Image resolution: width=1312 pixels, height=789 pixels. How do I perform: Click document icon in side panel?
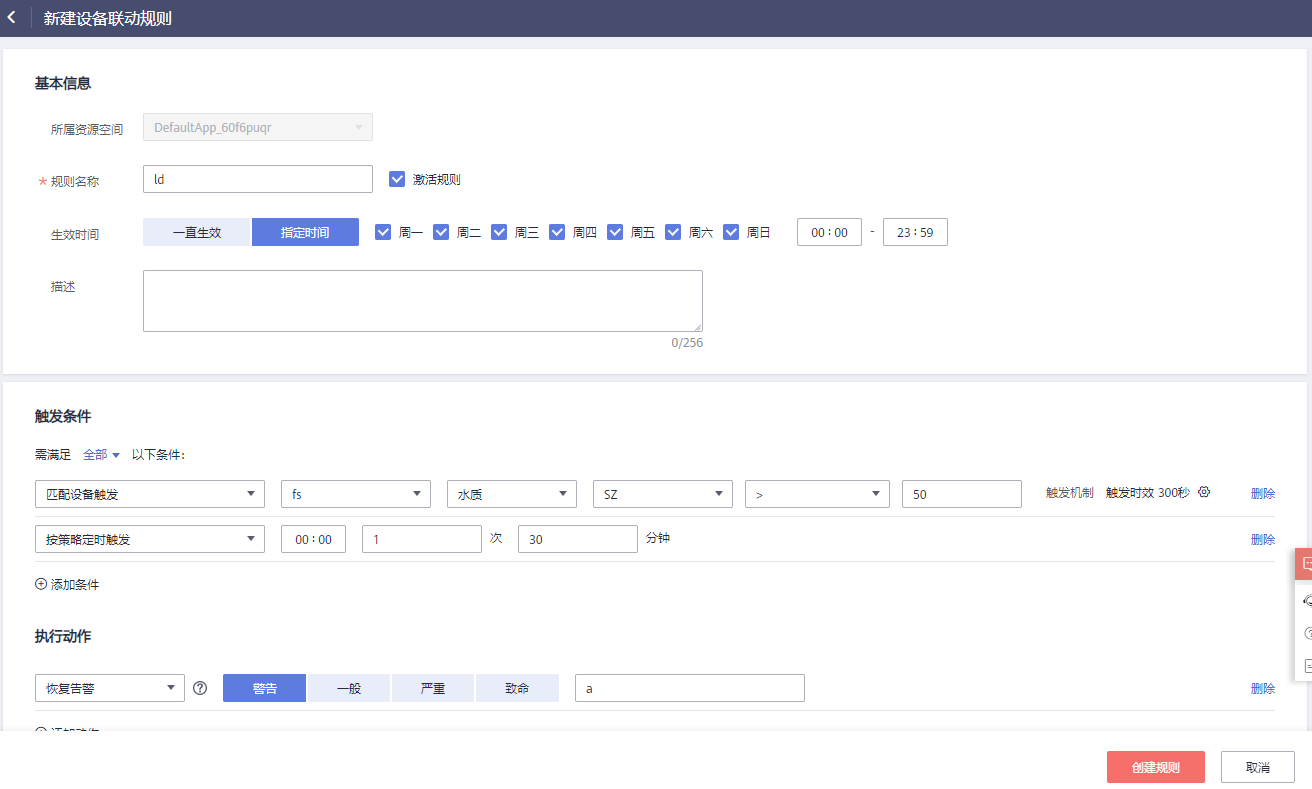[x=1306, y=665]
